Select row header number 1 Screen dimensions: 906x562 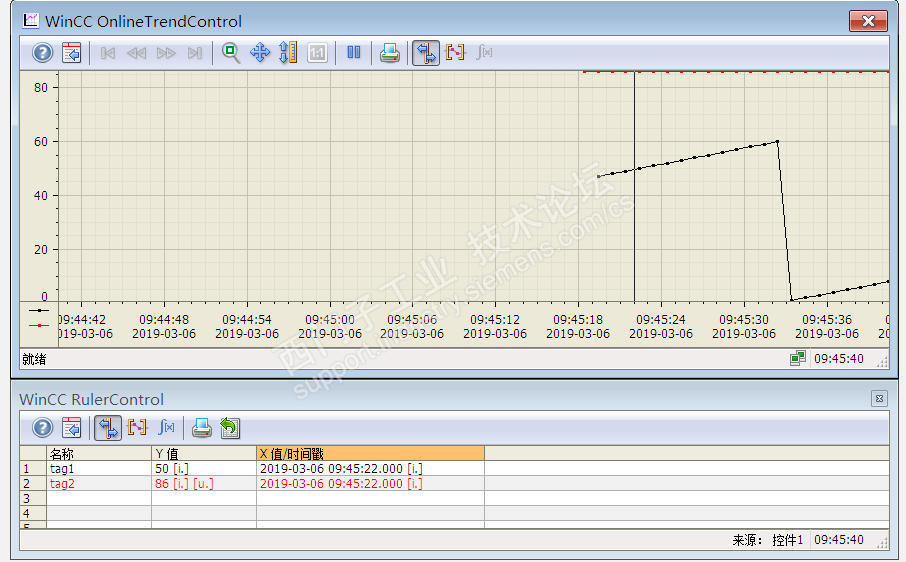[x=33, y=468]
